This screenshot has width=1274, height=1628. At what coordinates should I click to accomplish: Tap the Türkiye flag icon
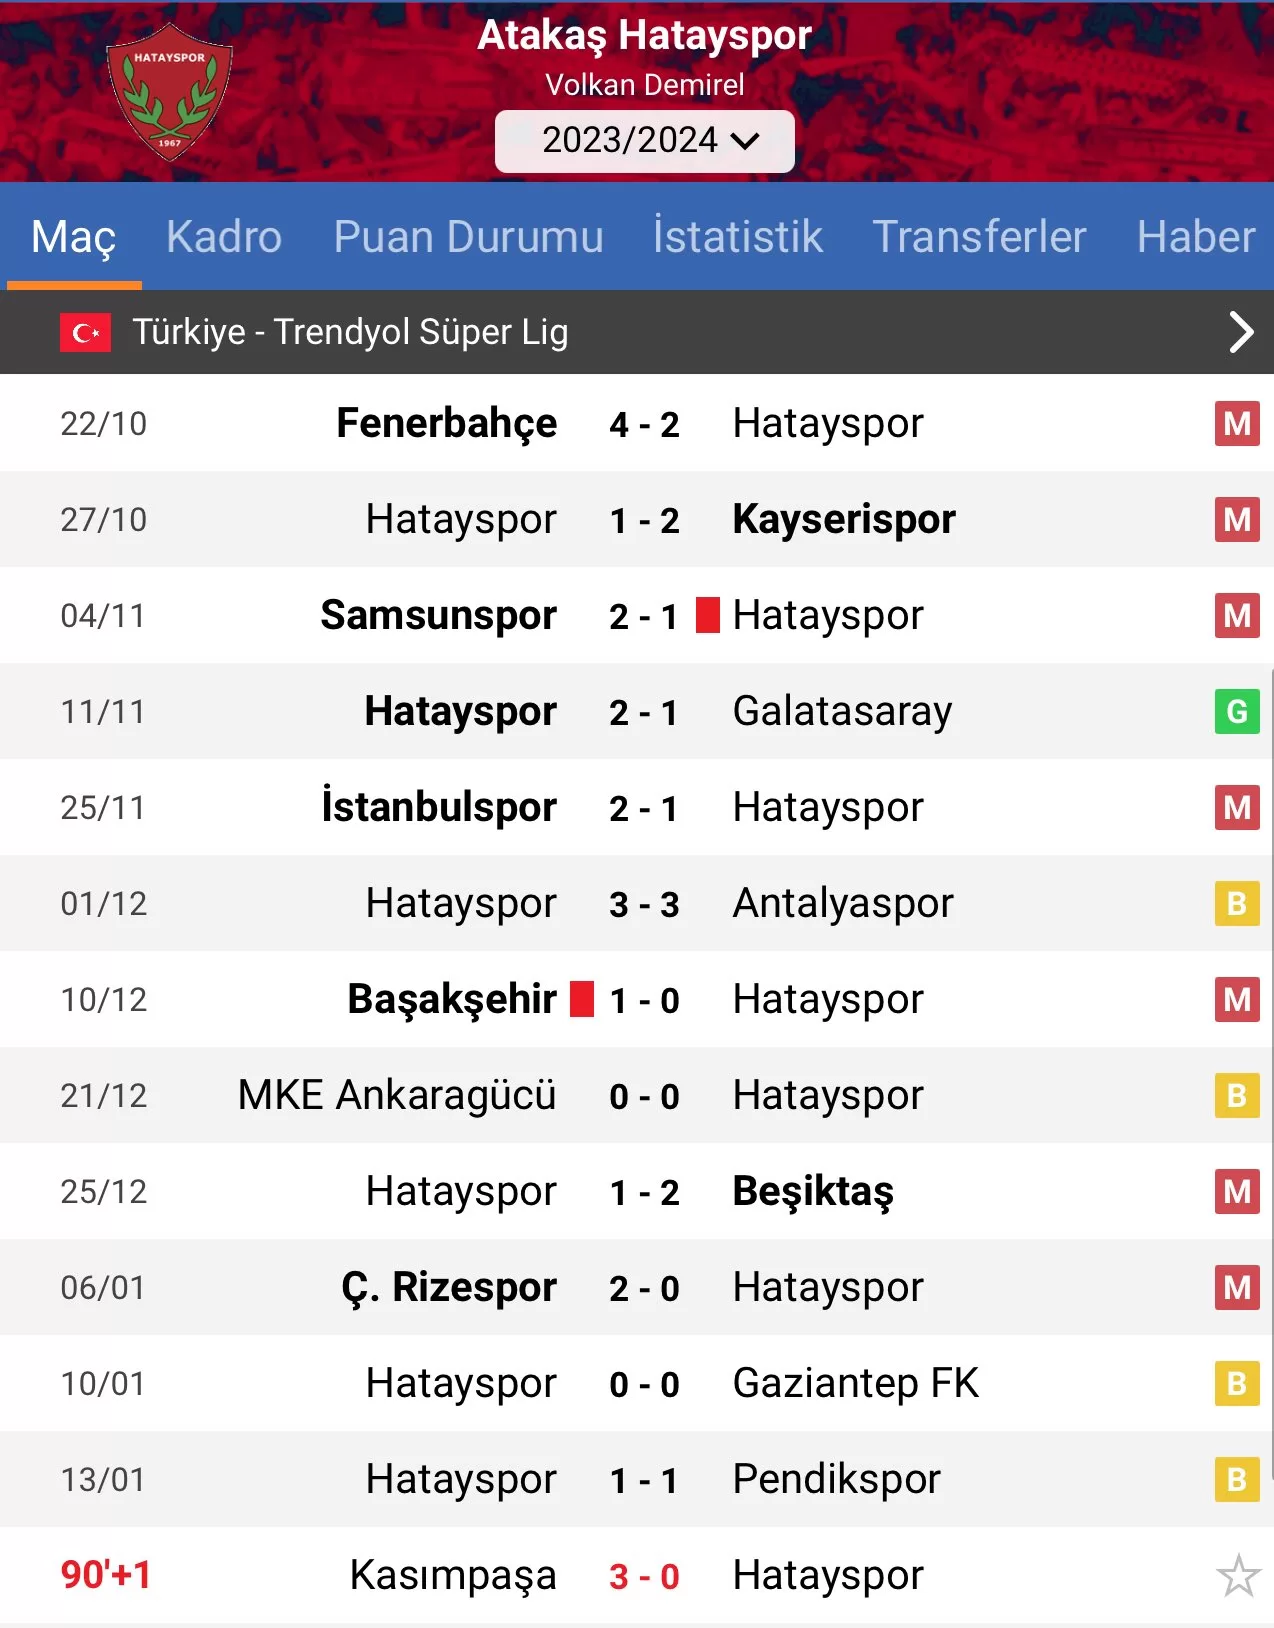pos(85,332)
